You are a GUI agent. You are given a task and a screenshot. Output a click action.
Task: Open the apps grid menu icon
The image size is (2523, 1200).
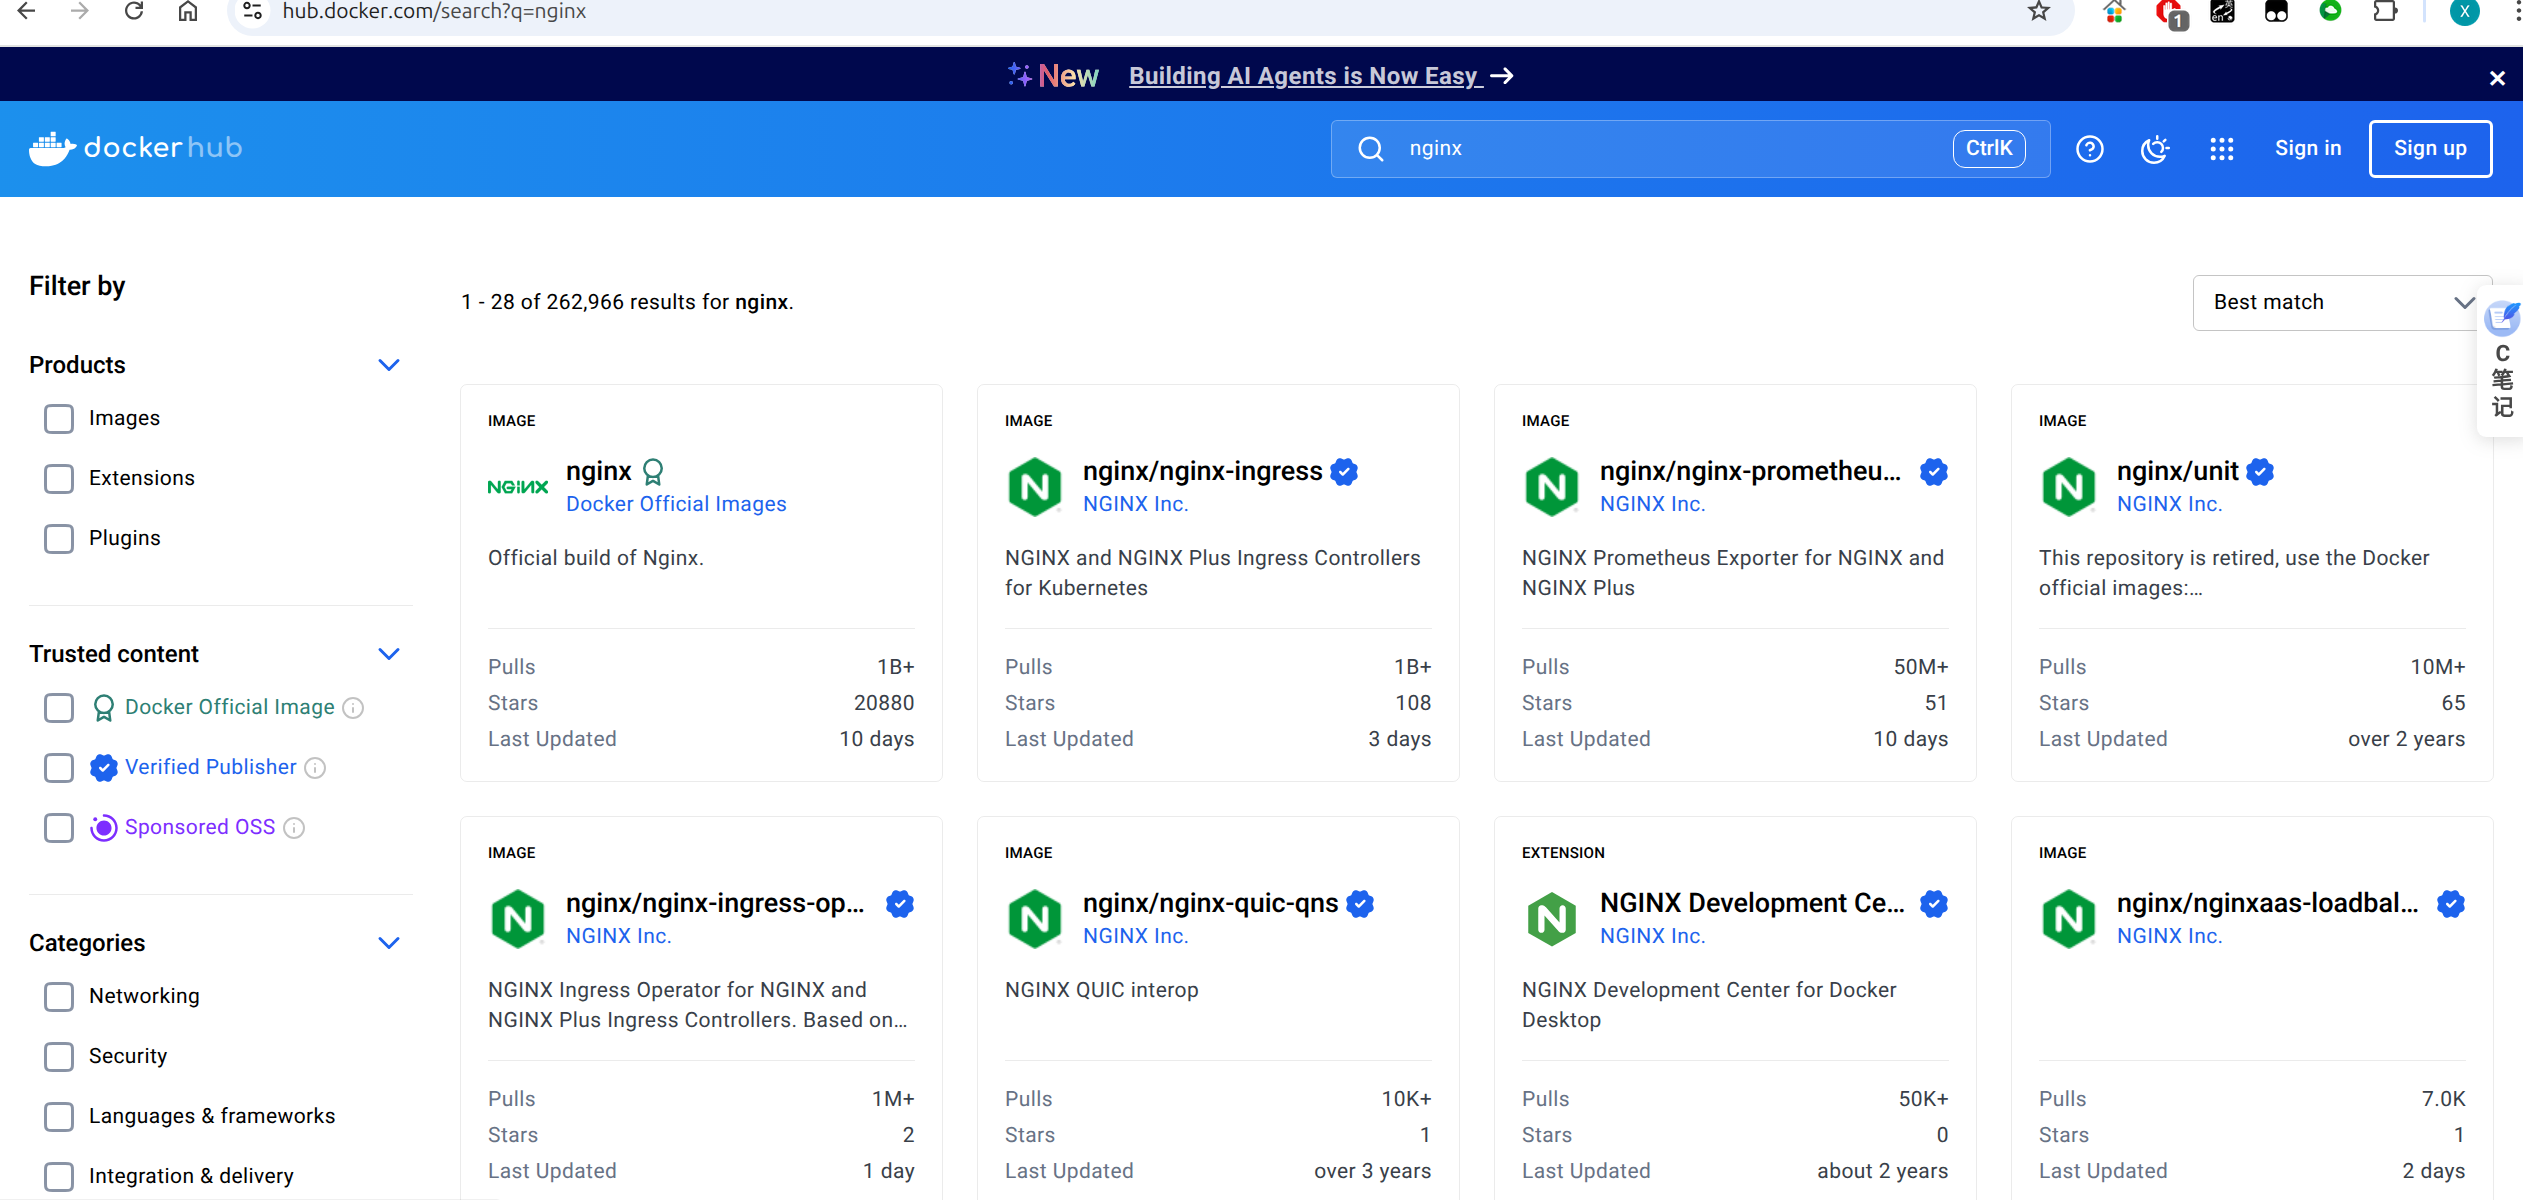point(2221,149)
